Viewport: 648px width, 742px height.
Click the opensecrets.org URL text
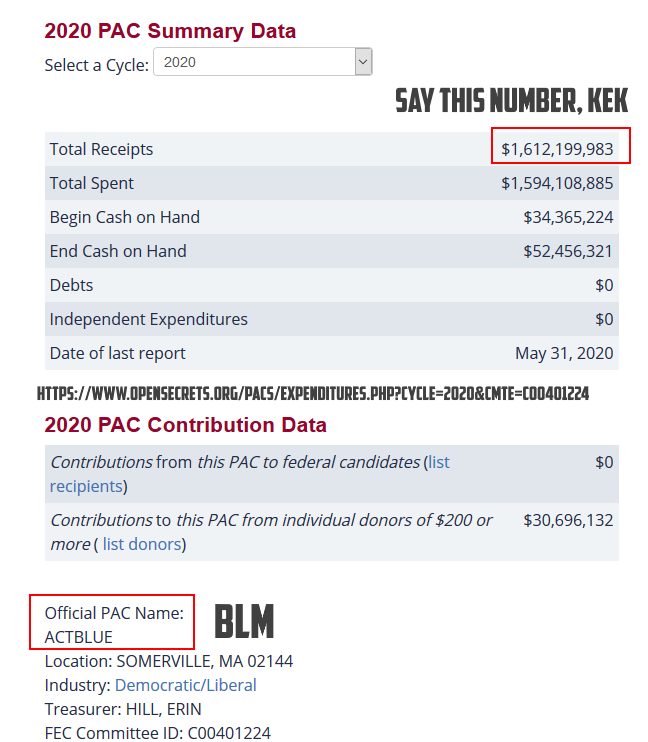tap(312, 394)
